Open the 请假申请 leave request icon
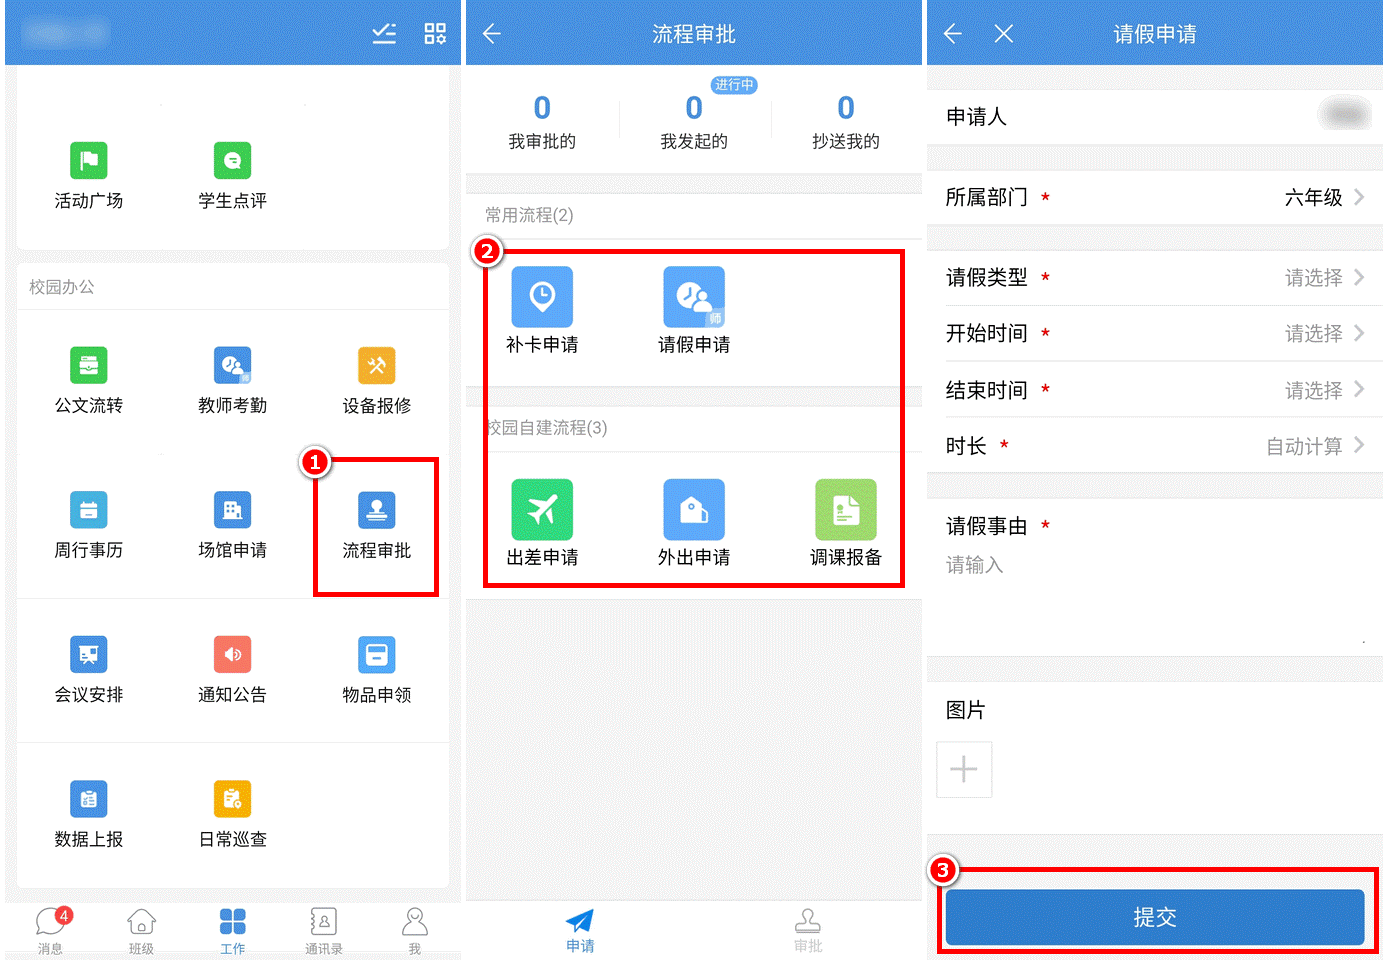Image resolution: width=1388 pixels, height=965 pixels. pyautogui.click(x=693, y=297)
